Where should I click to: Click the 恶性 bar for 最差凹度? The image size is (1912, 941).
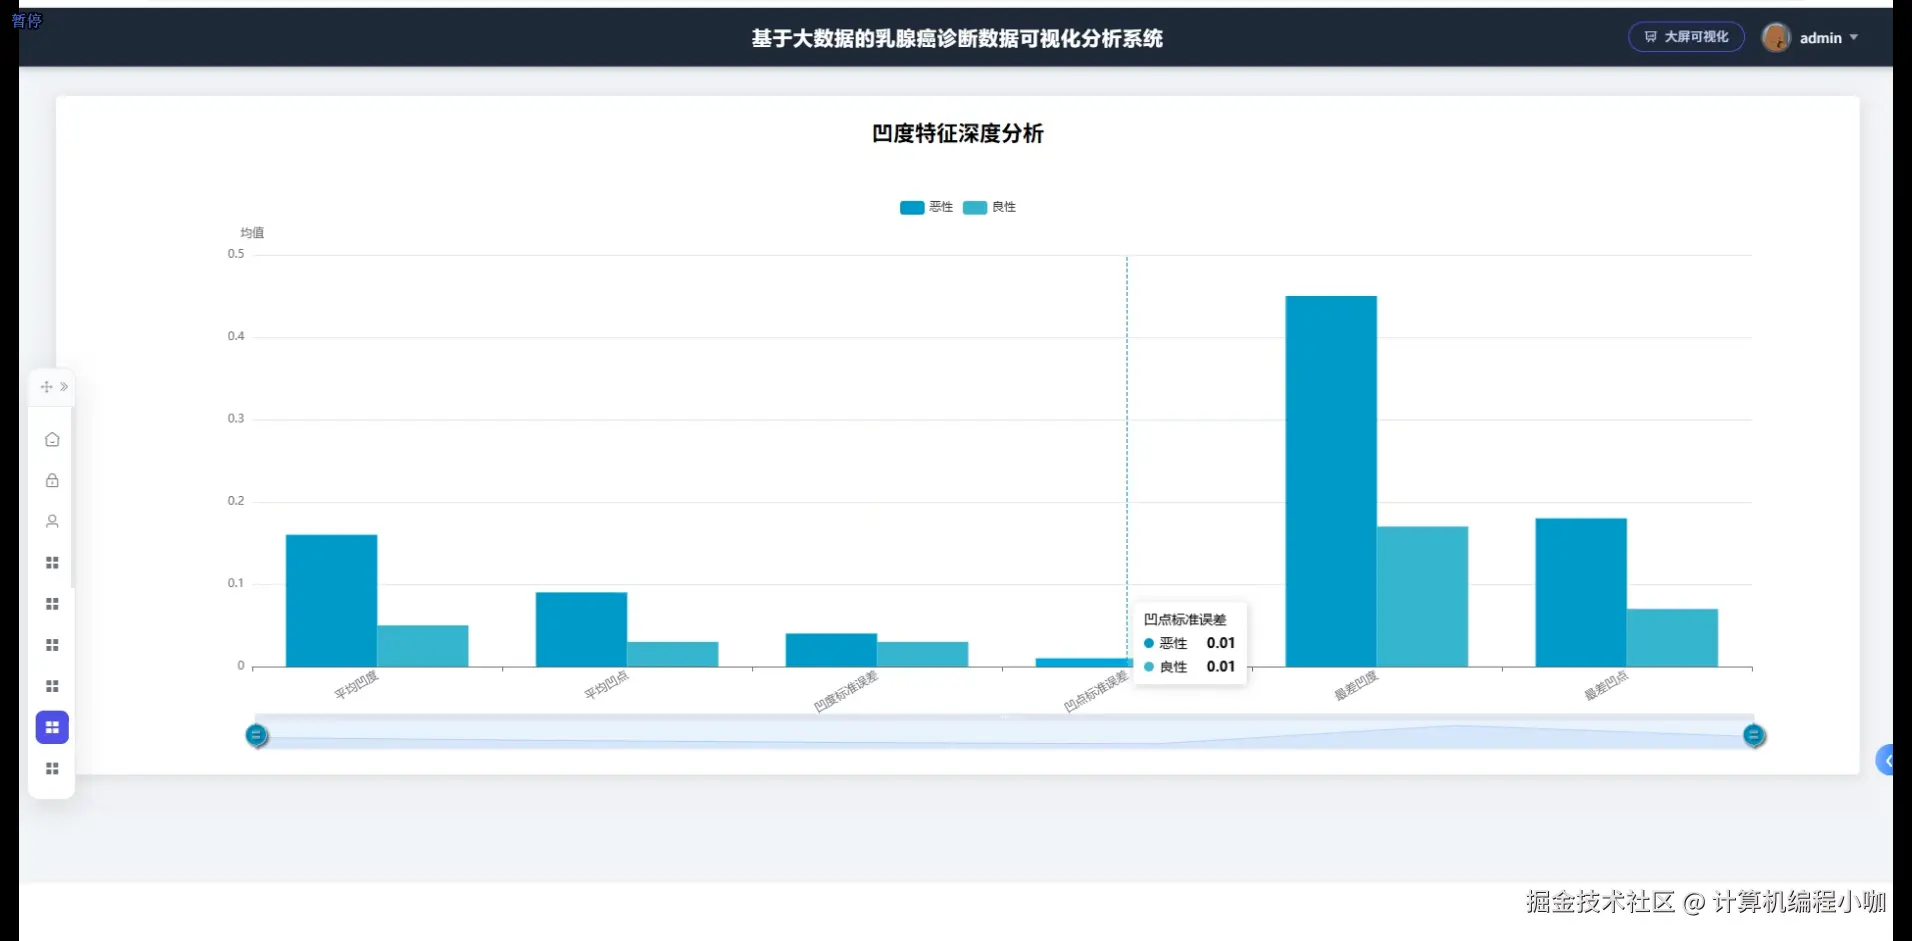click(x=1331, y=481)
